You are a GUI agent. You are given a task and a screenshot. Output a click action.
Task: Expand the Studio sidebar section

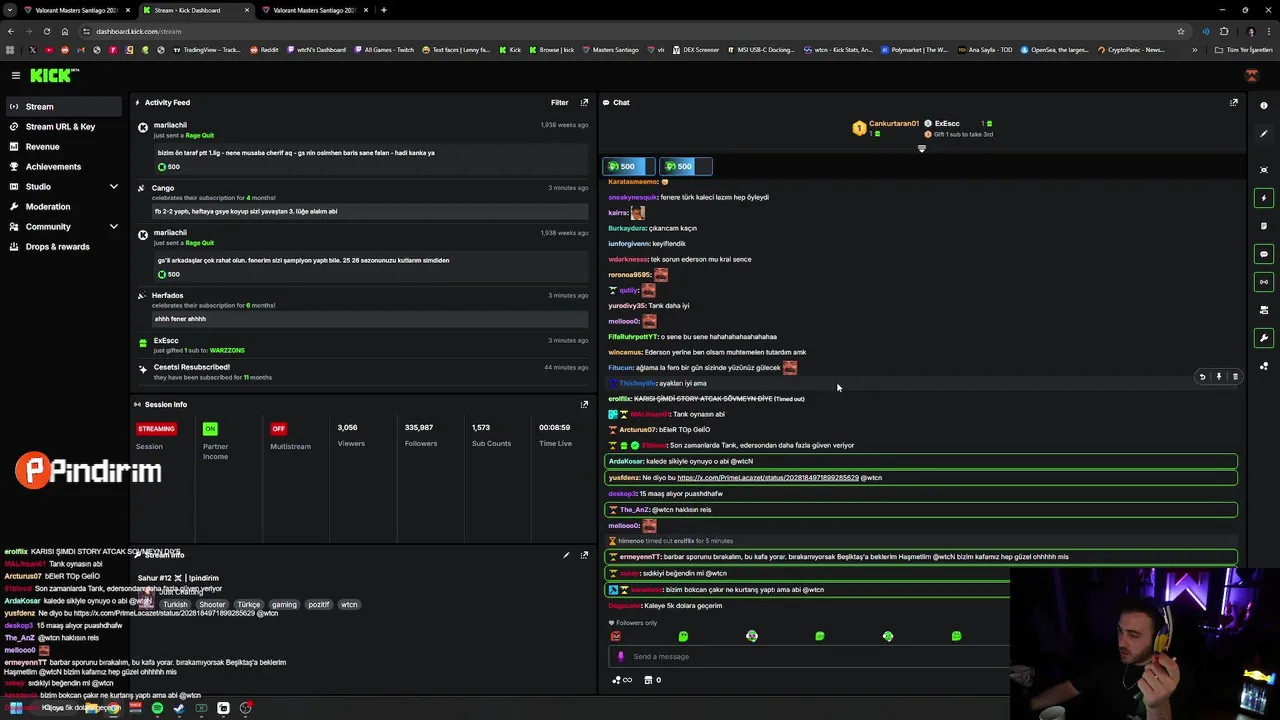point(113,186)
